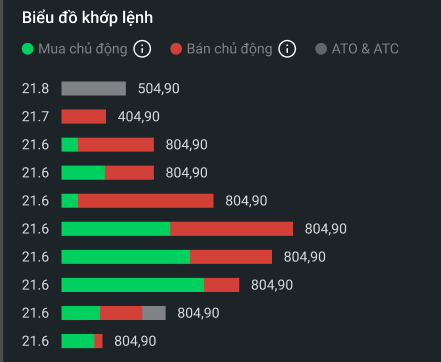Toggle the Mua chủ động legend label
The width and height of the screenshot is (441, 362).
[83, 49]
